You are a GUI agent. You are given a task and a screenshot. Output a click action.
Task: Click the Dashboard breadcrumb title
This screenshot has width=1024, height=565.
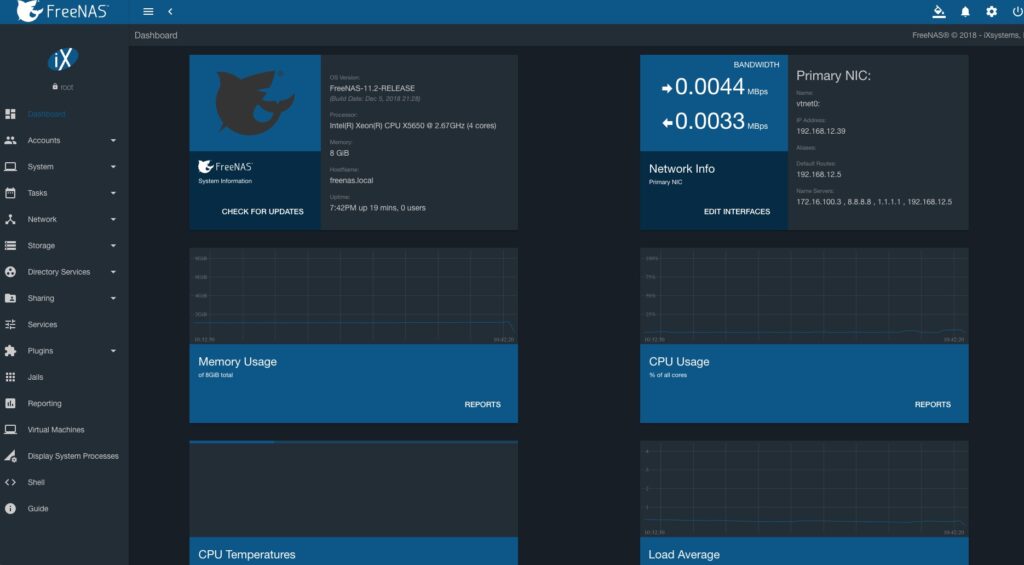click(x=155, y=35)
